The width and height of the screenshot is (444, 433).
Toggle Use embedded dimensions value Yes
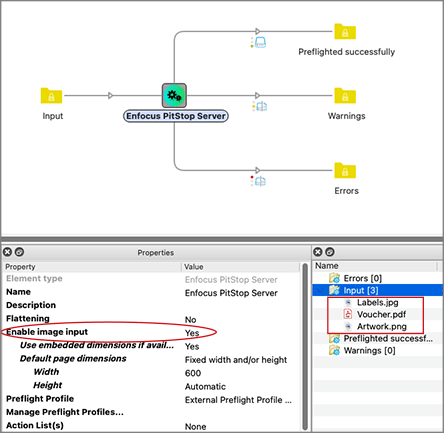click(192, 346)
